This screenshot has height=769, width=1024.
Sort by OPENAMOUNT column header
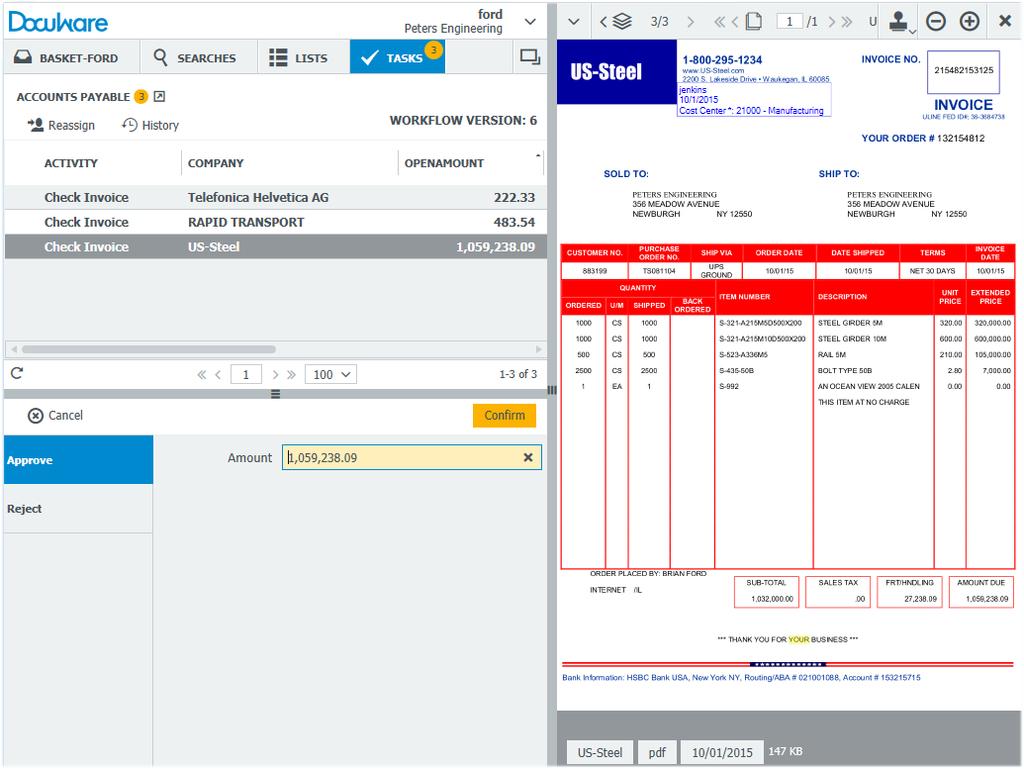point(444,163)
